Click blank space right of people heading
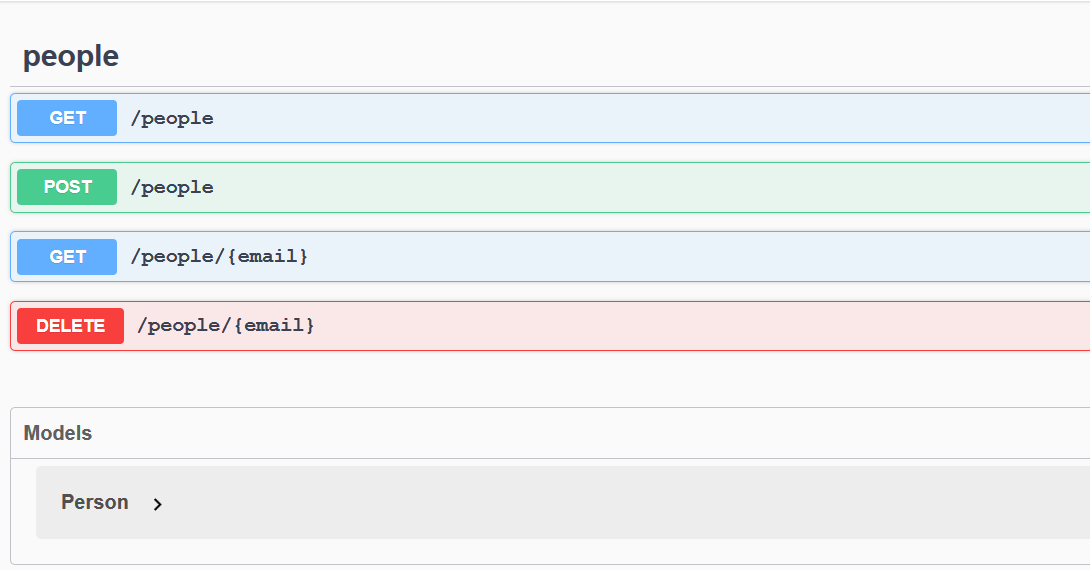 point(600,56)
